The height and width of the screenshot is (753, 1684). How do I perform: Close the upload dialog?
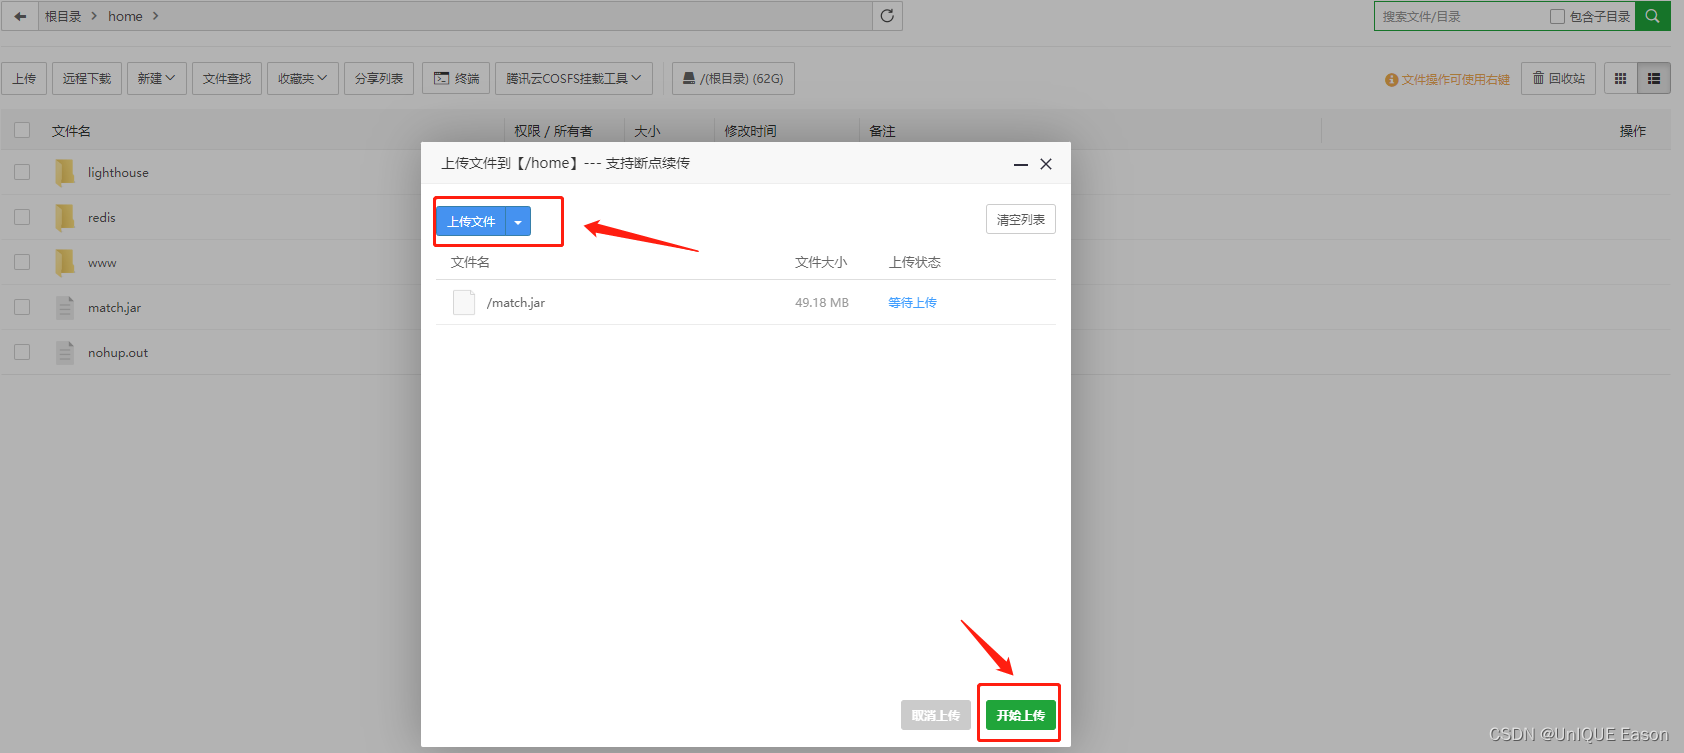pos(1046,164)
